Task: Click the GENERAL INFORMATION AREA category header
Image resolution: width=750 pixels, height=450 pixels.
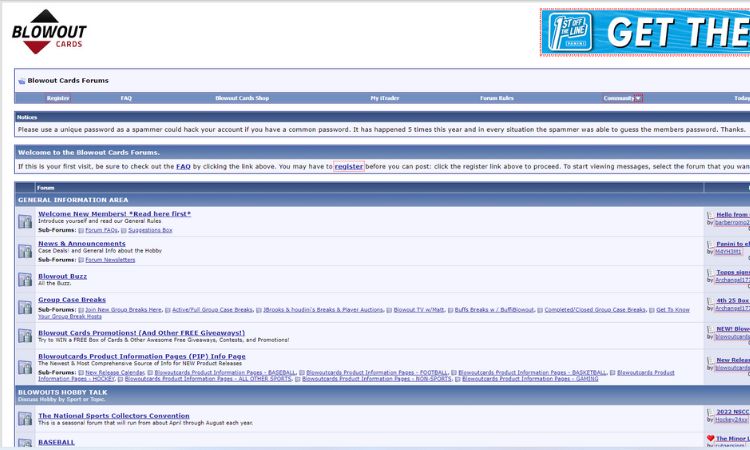Action: pyautogui.click(x=73, y=200)
